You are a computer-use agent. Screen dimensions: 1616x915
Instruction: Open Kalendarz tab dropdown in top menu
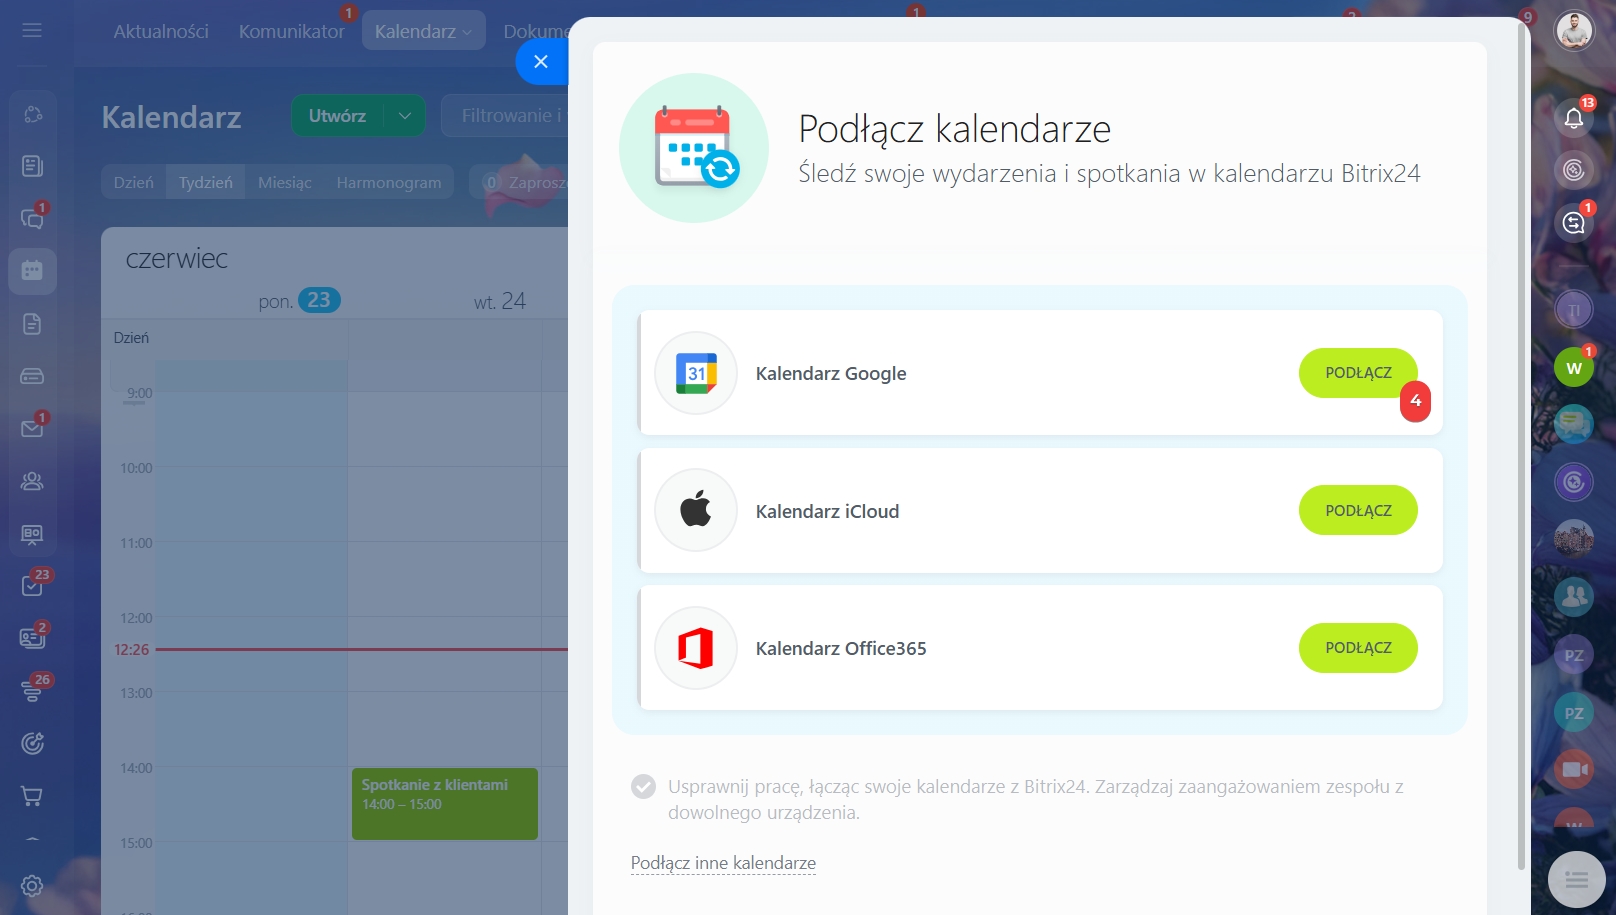(x=423, y=31)
